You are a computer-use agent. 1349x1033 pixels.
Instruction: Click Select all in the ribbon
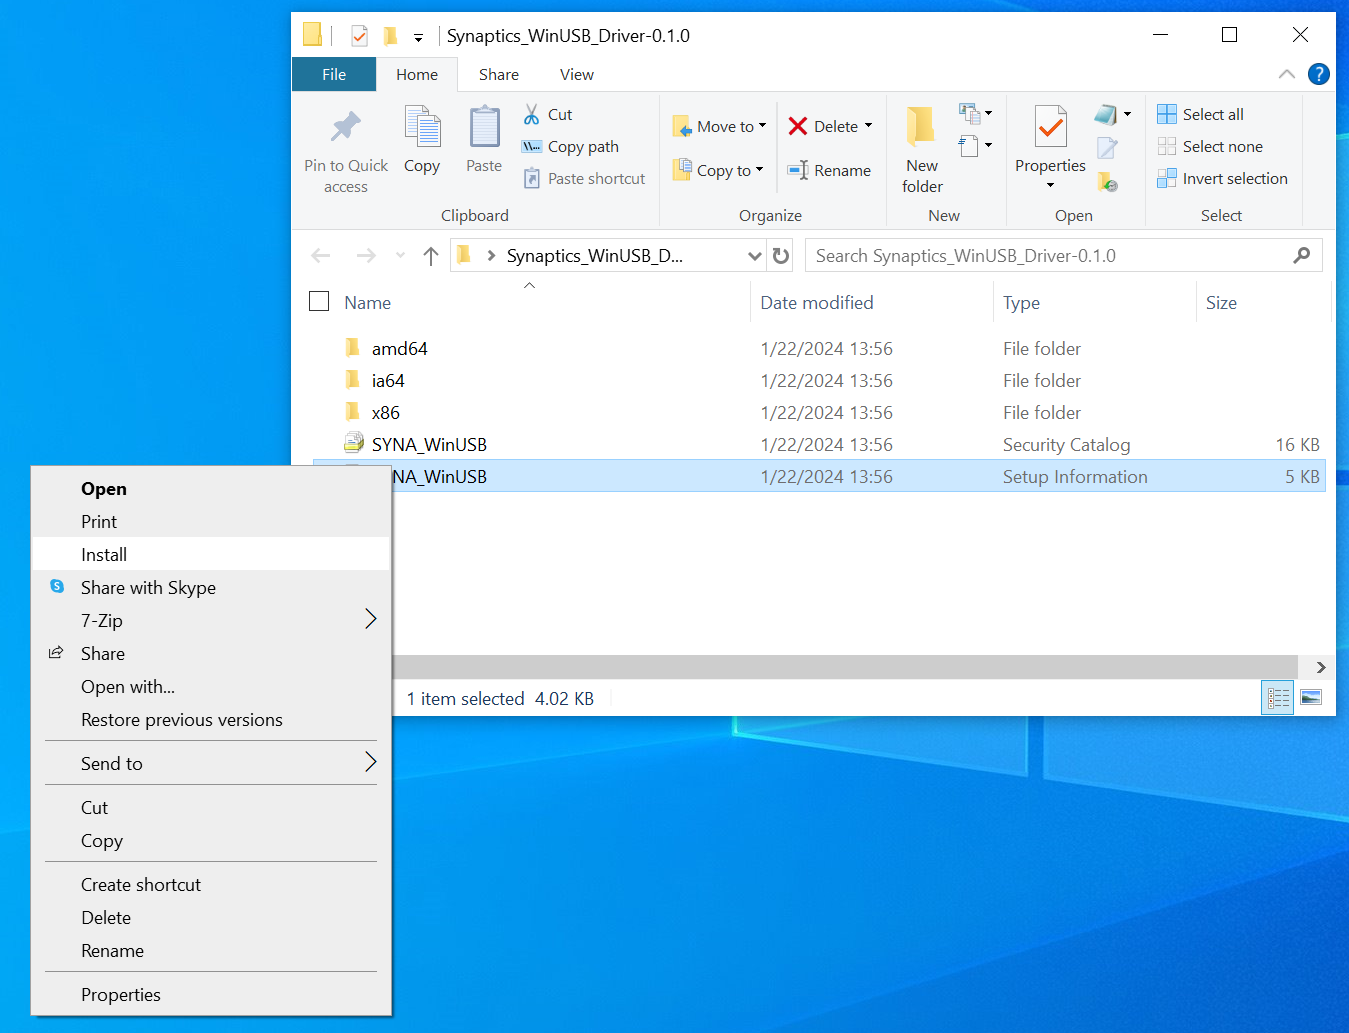click(1212, 115)
